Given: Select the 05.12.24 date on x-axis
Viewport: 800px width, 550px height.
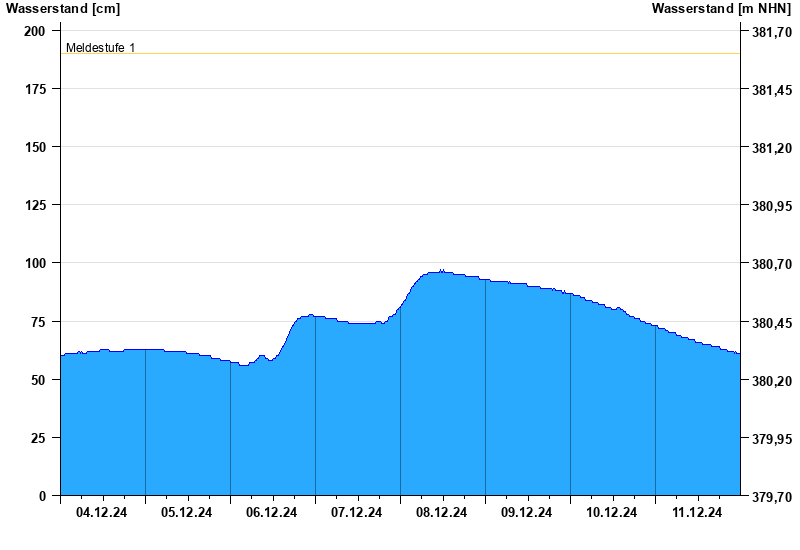Looking at the screenshot, I should 187,513.
